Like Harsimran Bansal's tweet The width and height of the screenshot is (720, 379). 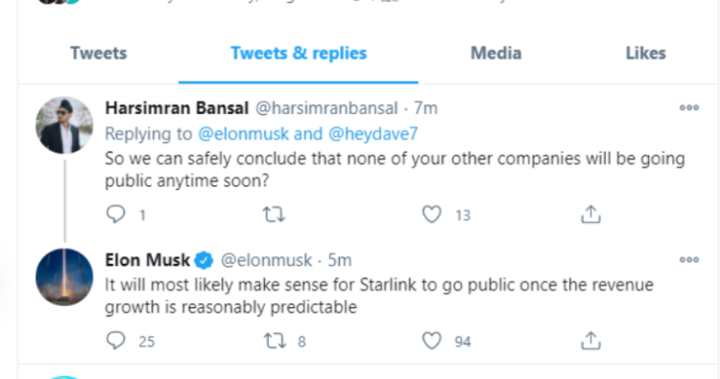pos(432,215)
